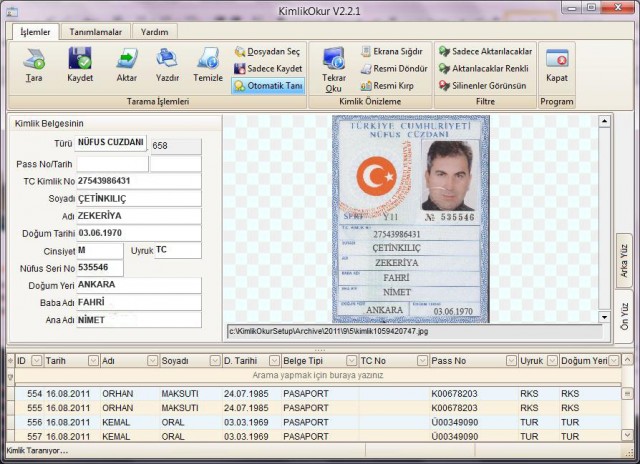Toggle the Otomatik Tanı option
Screen dimensions: 640x464
coord(268,86)
